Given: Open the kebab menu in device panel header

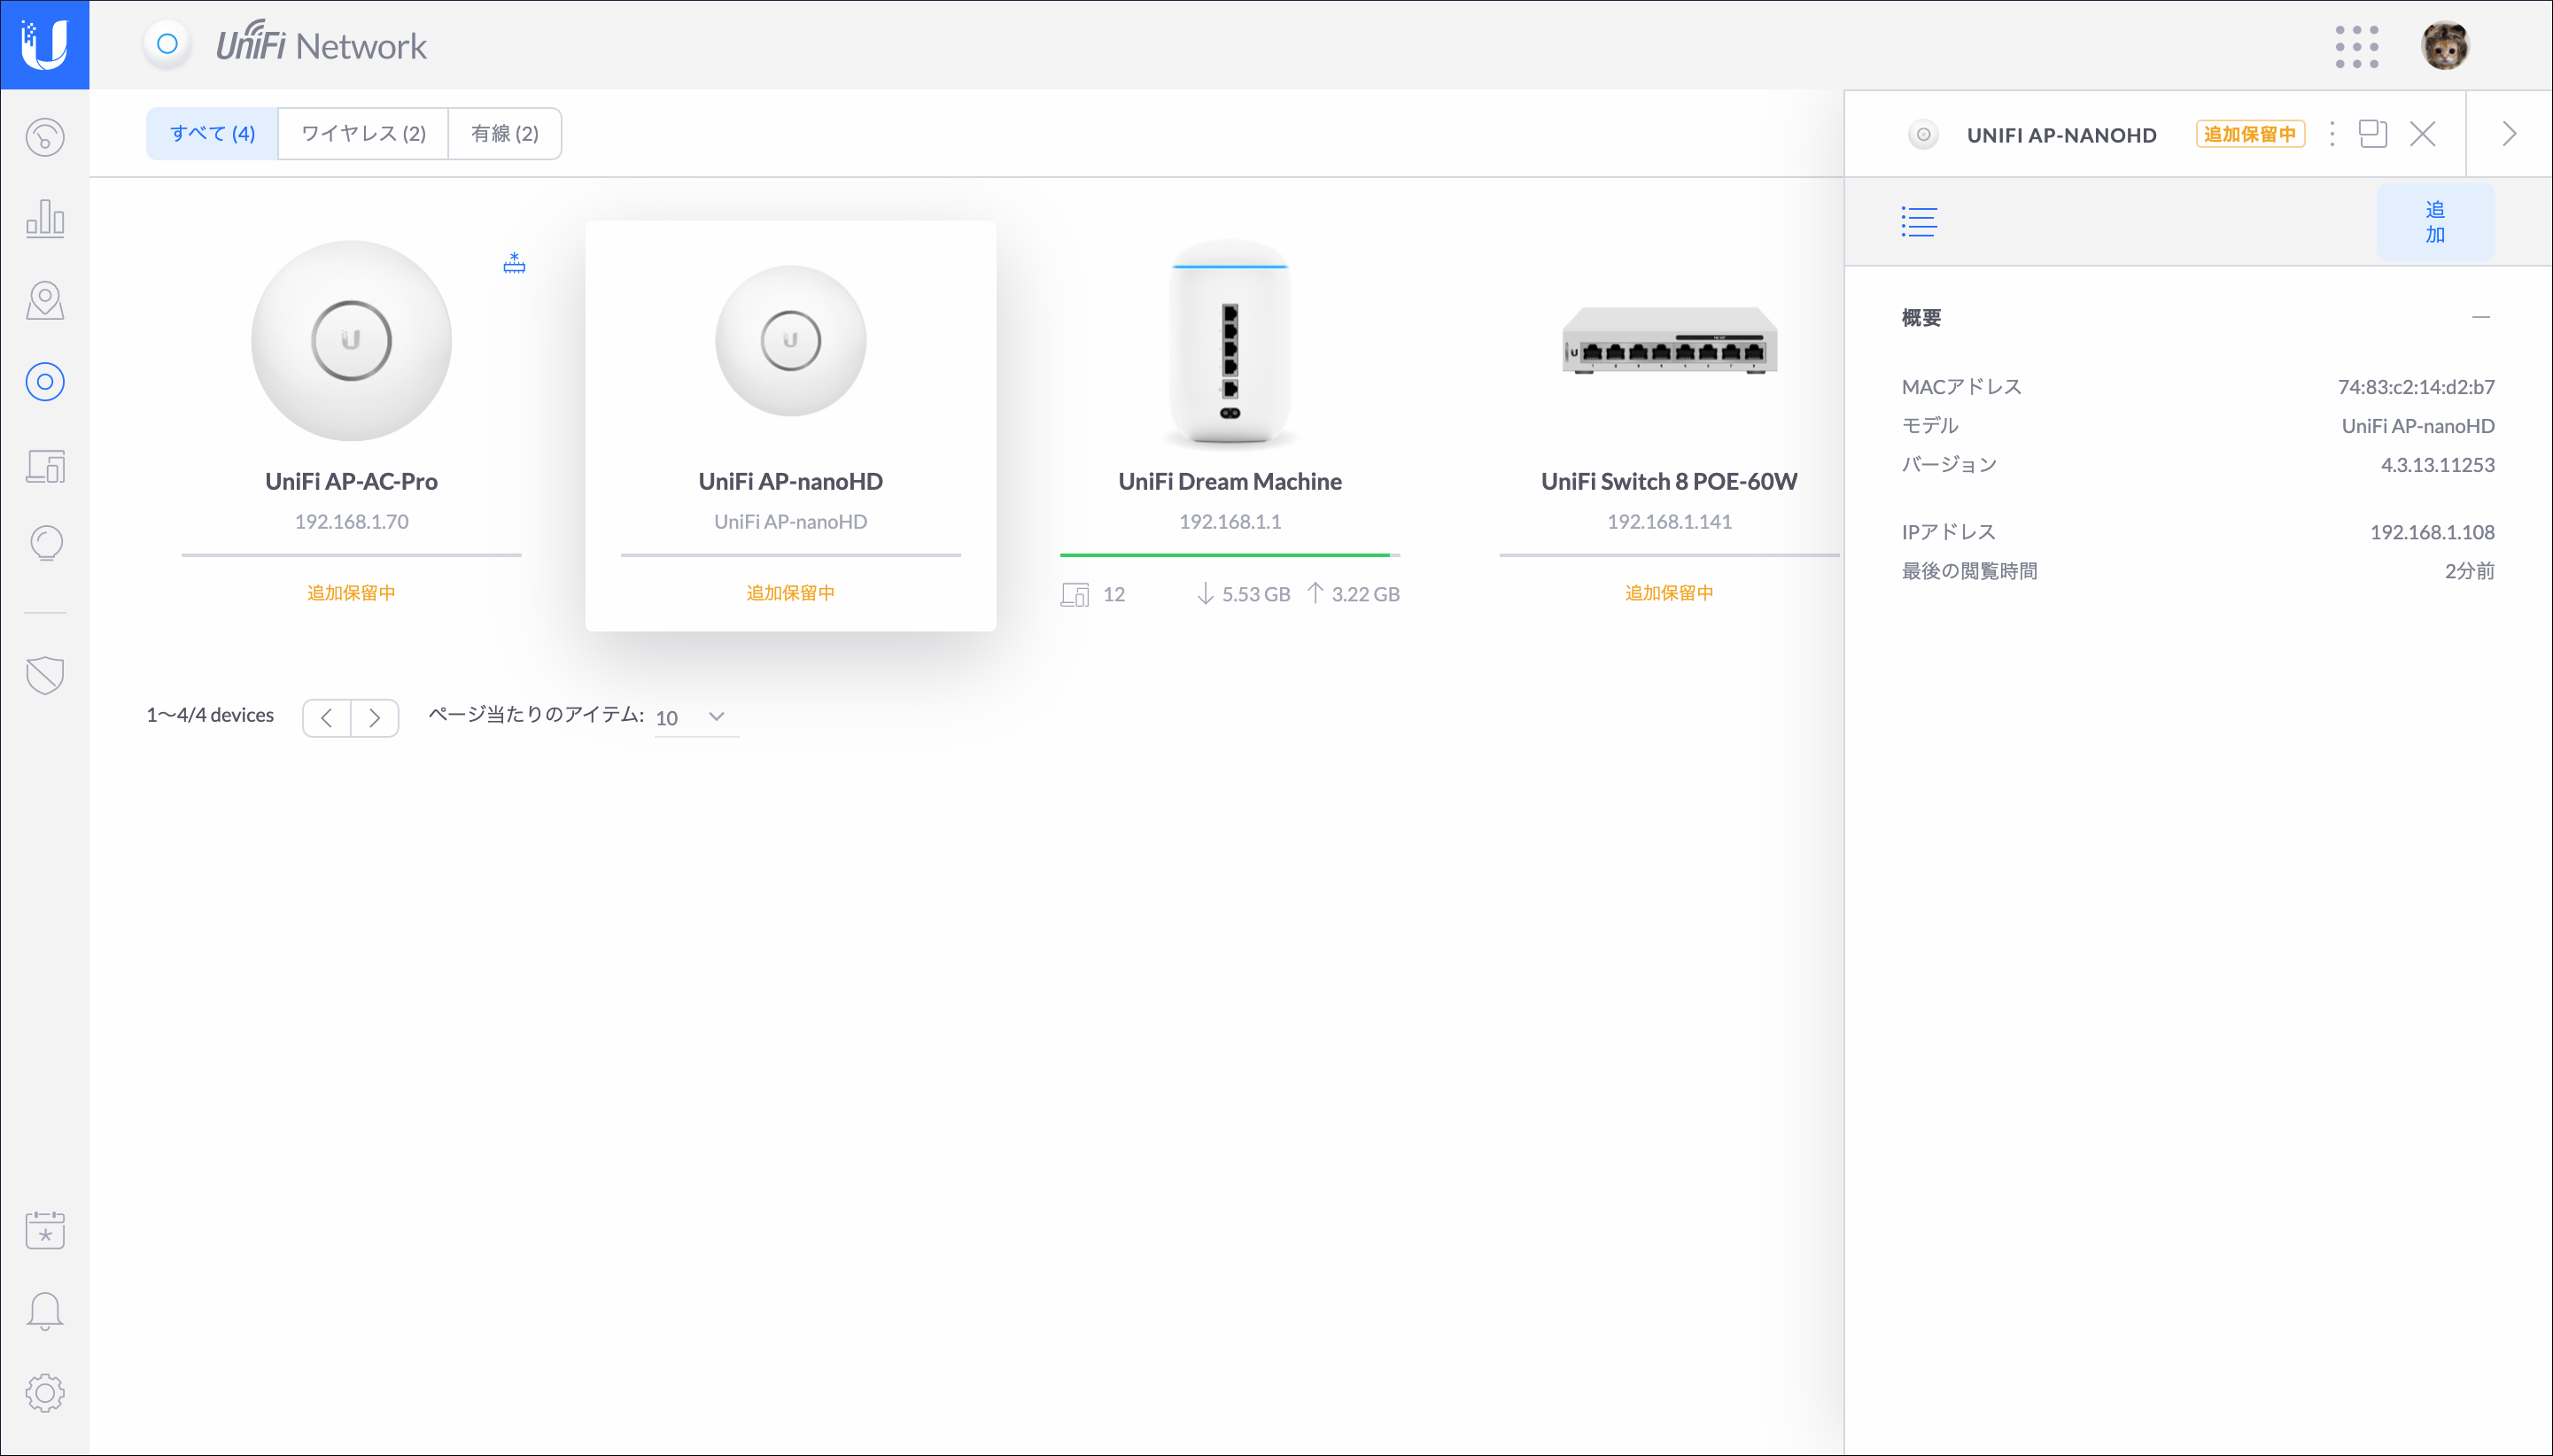Looking at the screenshot, I should 2332,134.
